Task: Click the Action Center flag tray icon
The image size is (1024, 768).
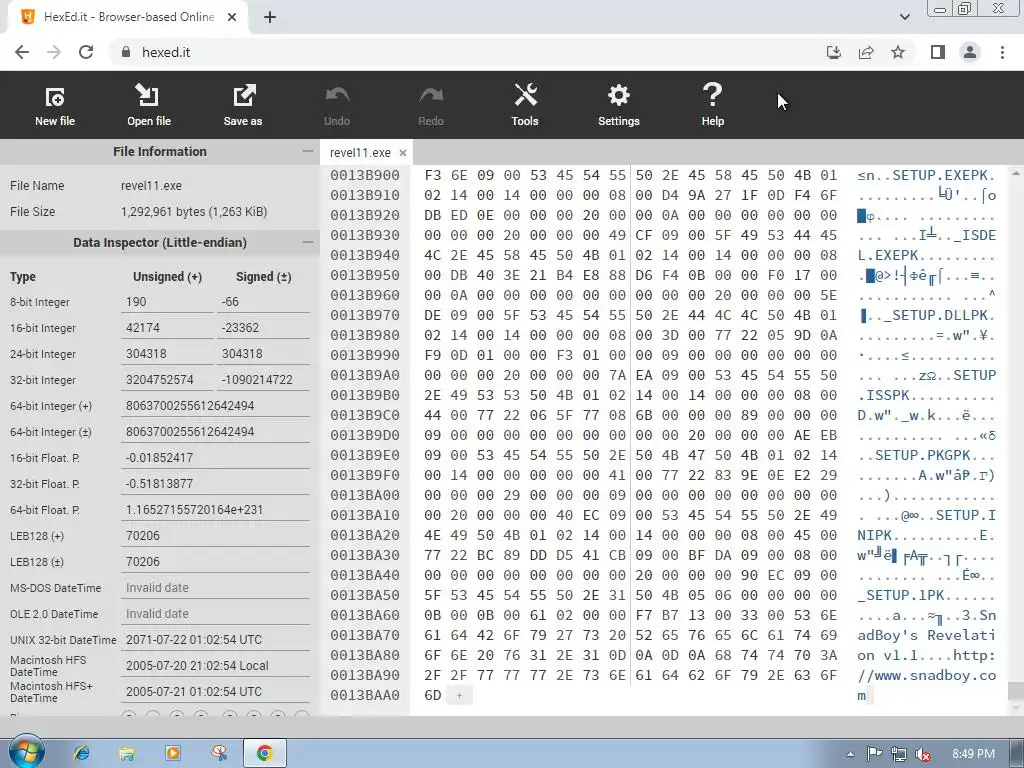Action: 874,754
